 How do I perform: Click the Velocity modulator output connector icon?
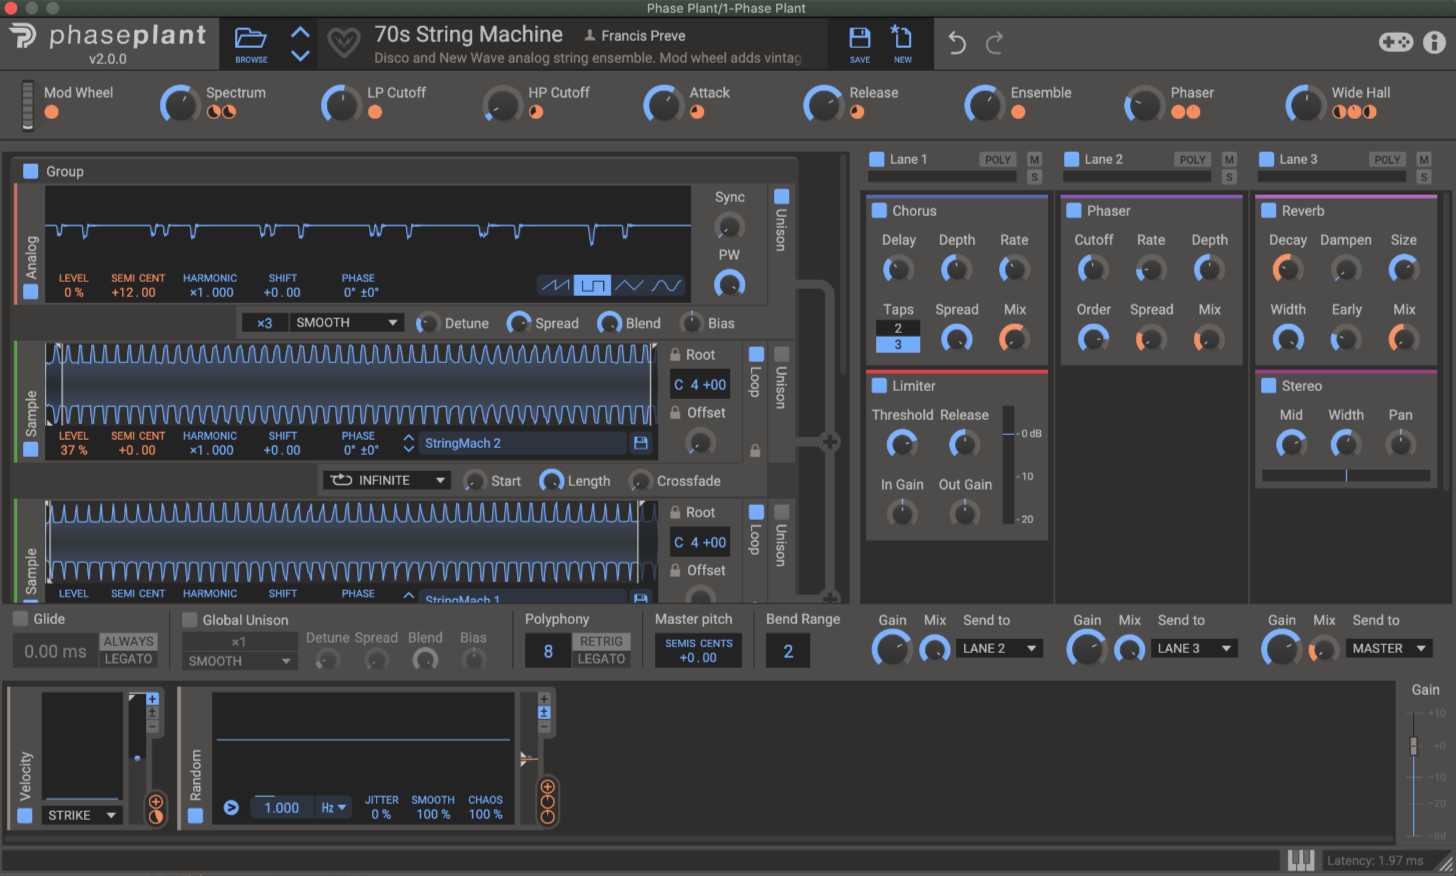coord(156,802)
